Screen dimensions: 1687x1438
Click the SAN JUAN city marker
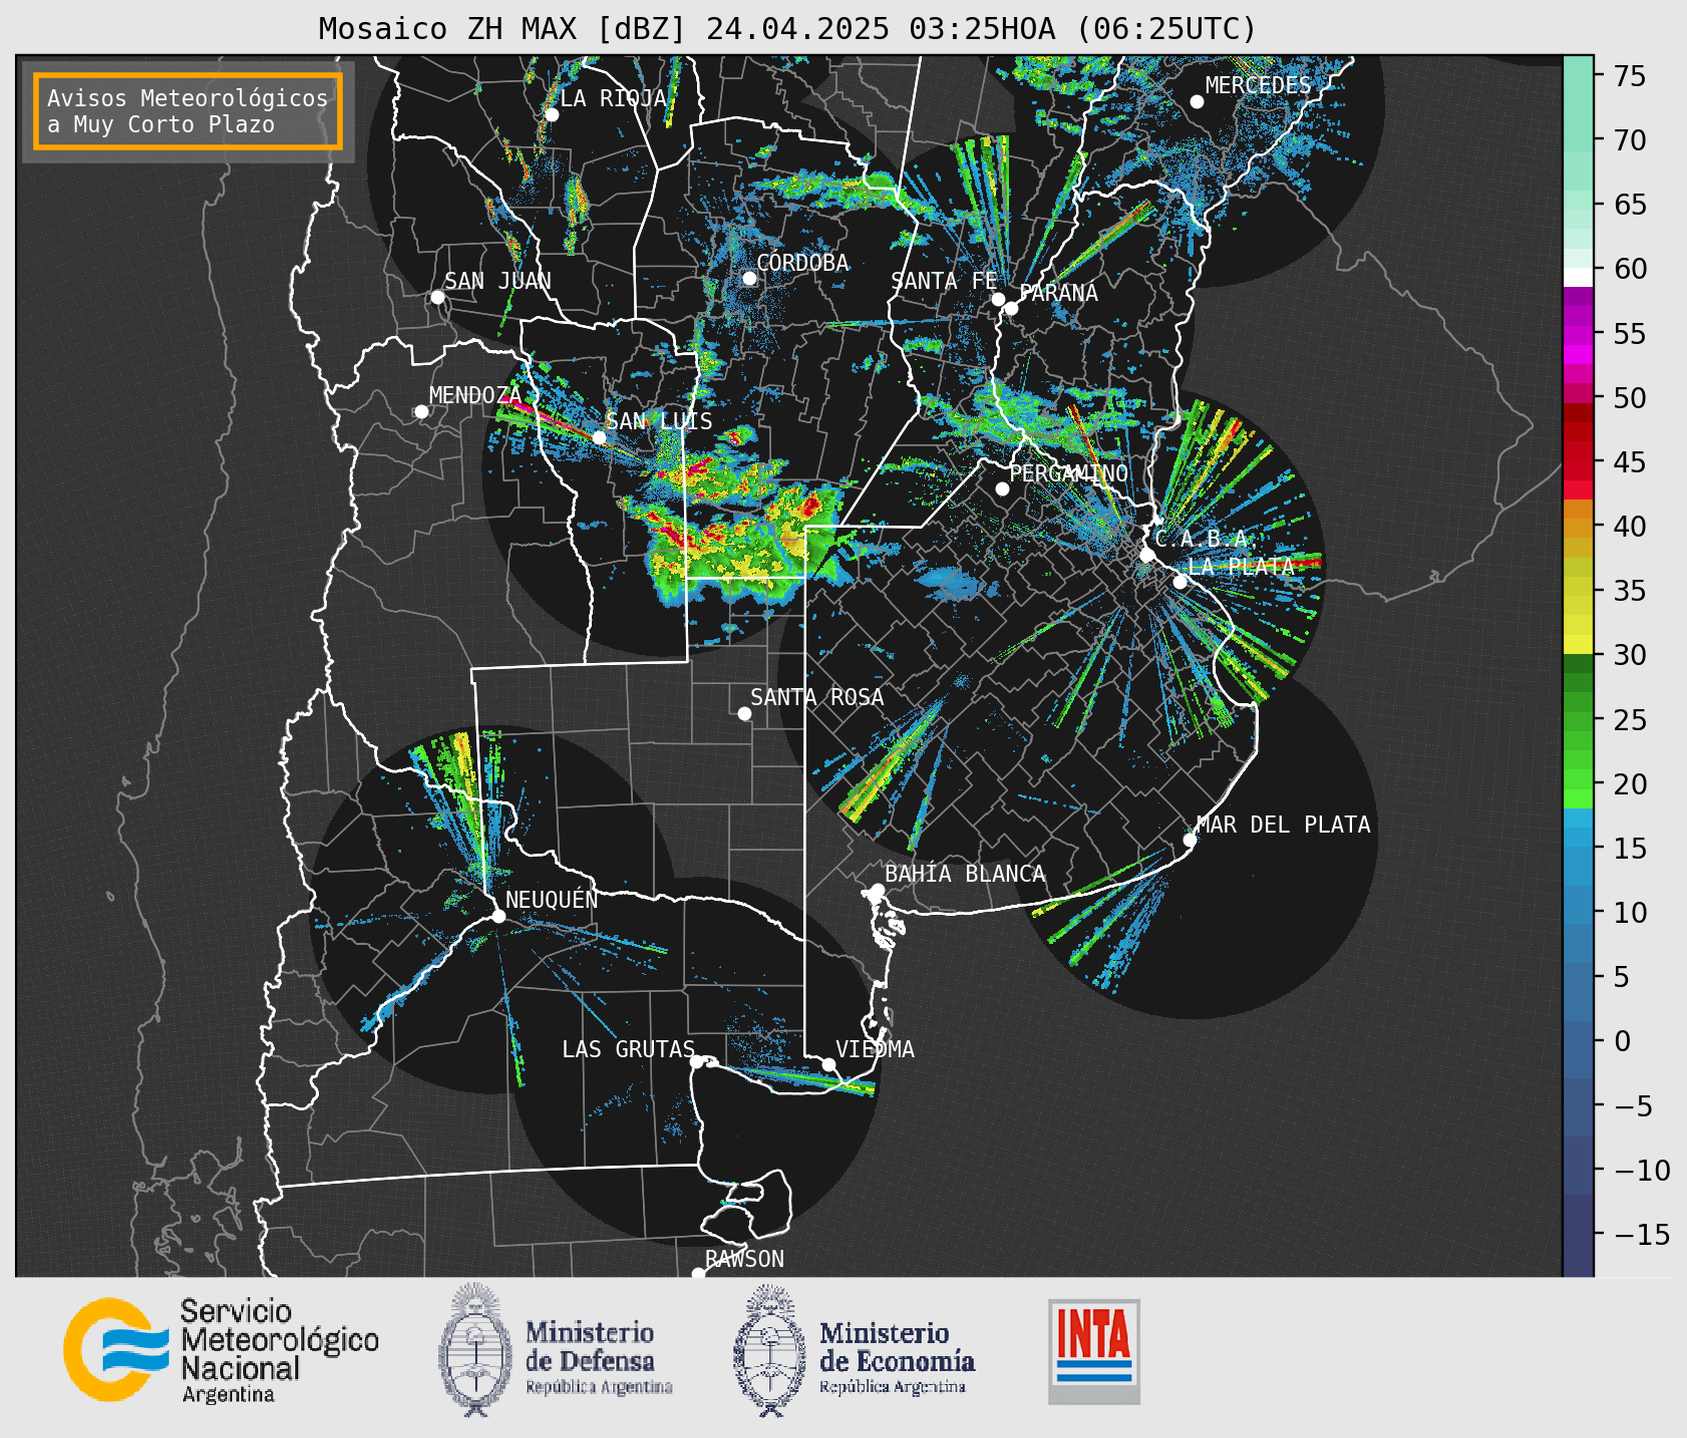point(437,297)
